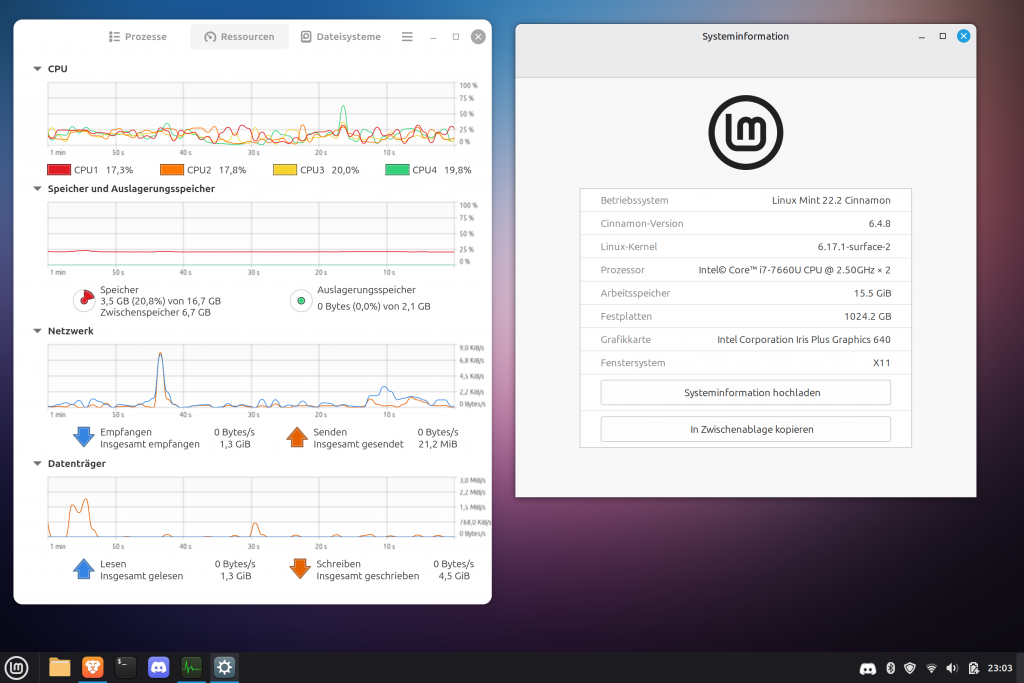Click the volume speaker tray icon
The height and width of the screenshot is (683, 1024).
coord(951,668)
